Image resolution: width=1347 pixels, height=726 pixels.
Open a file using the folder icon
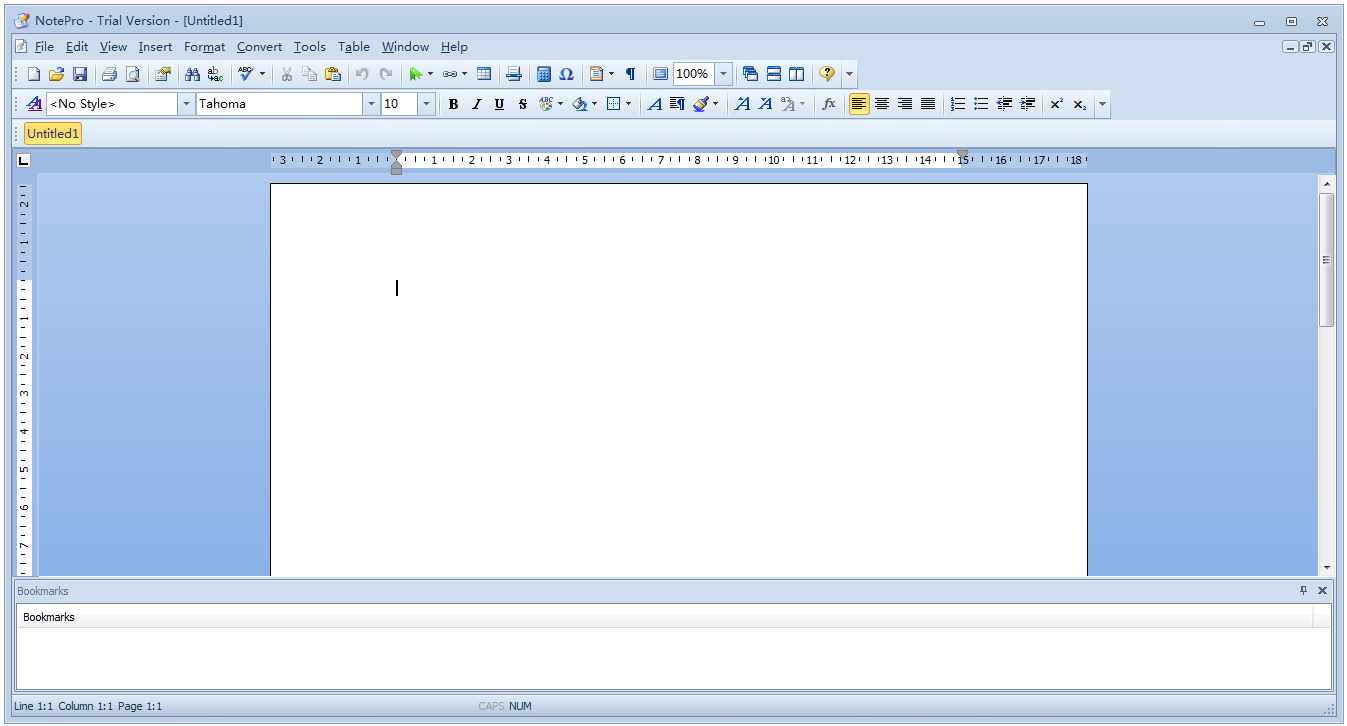(x=57, y=74)
